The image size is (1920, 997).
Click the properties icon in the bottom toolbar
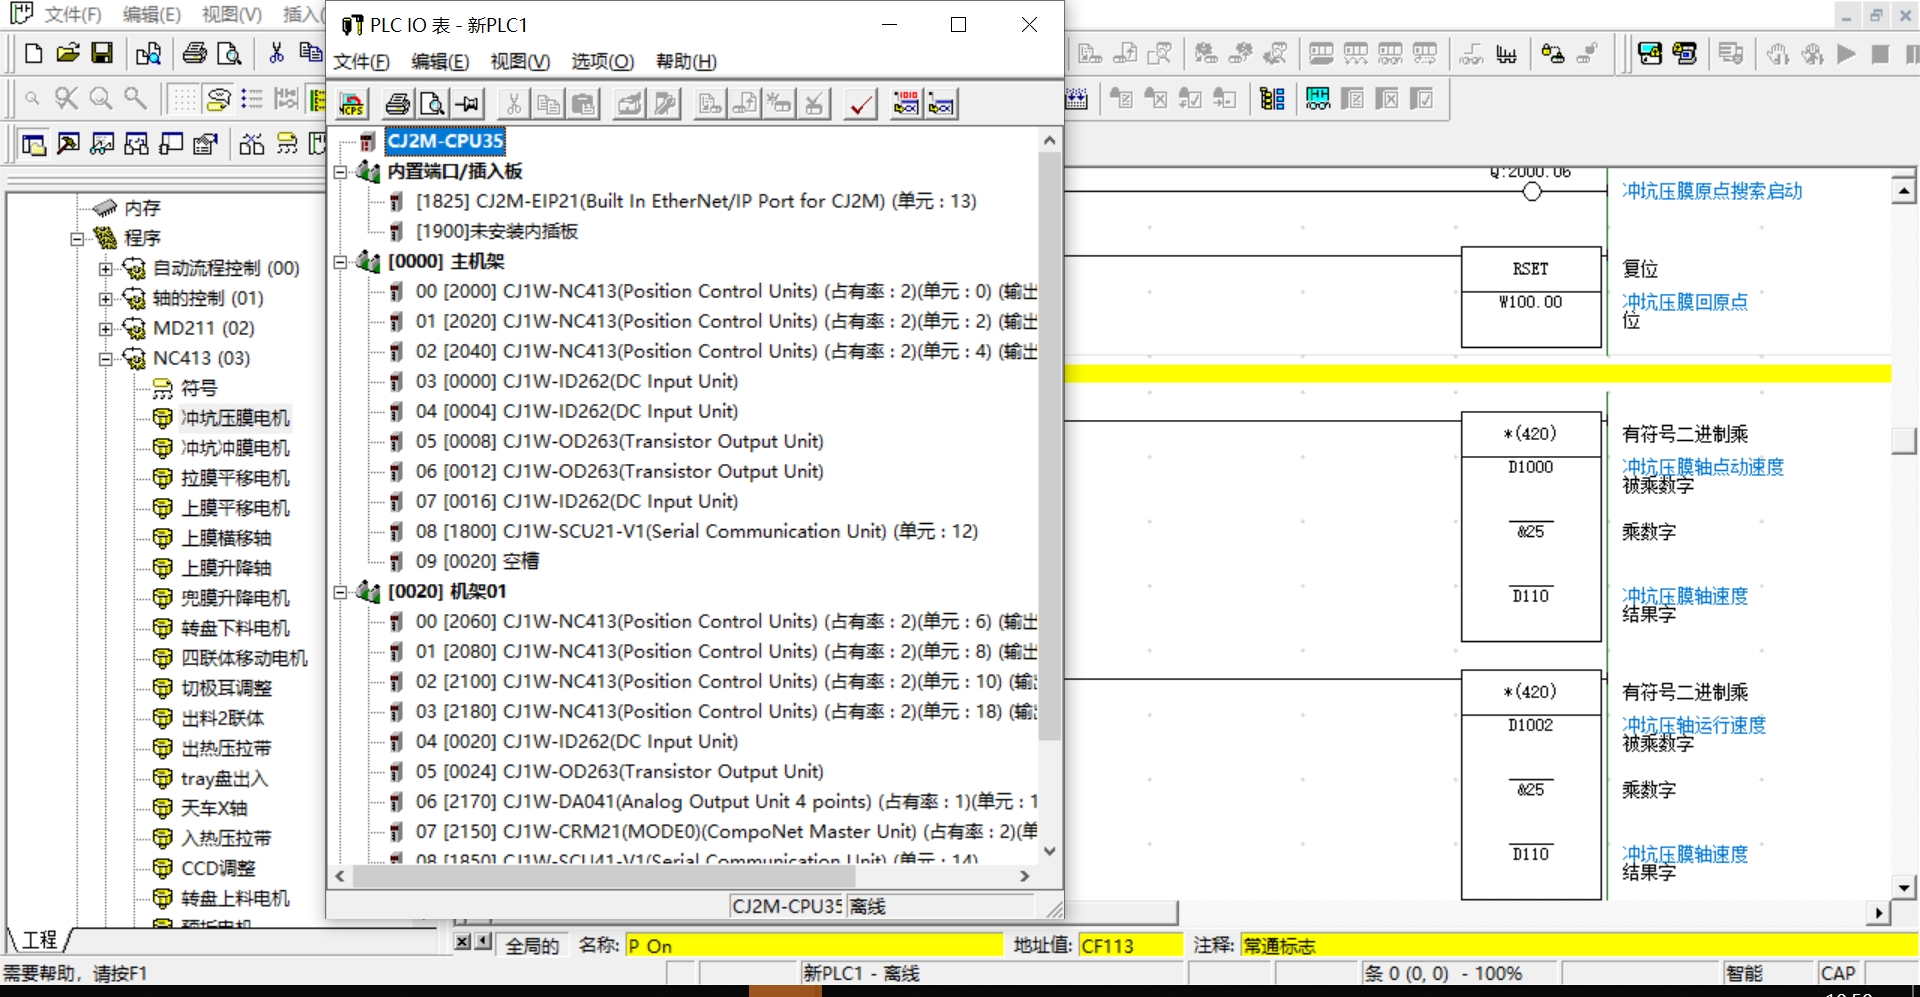205,144
